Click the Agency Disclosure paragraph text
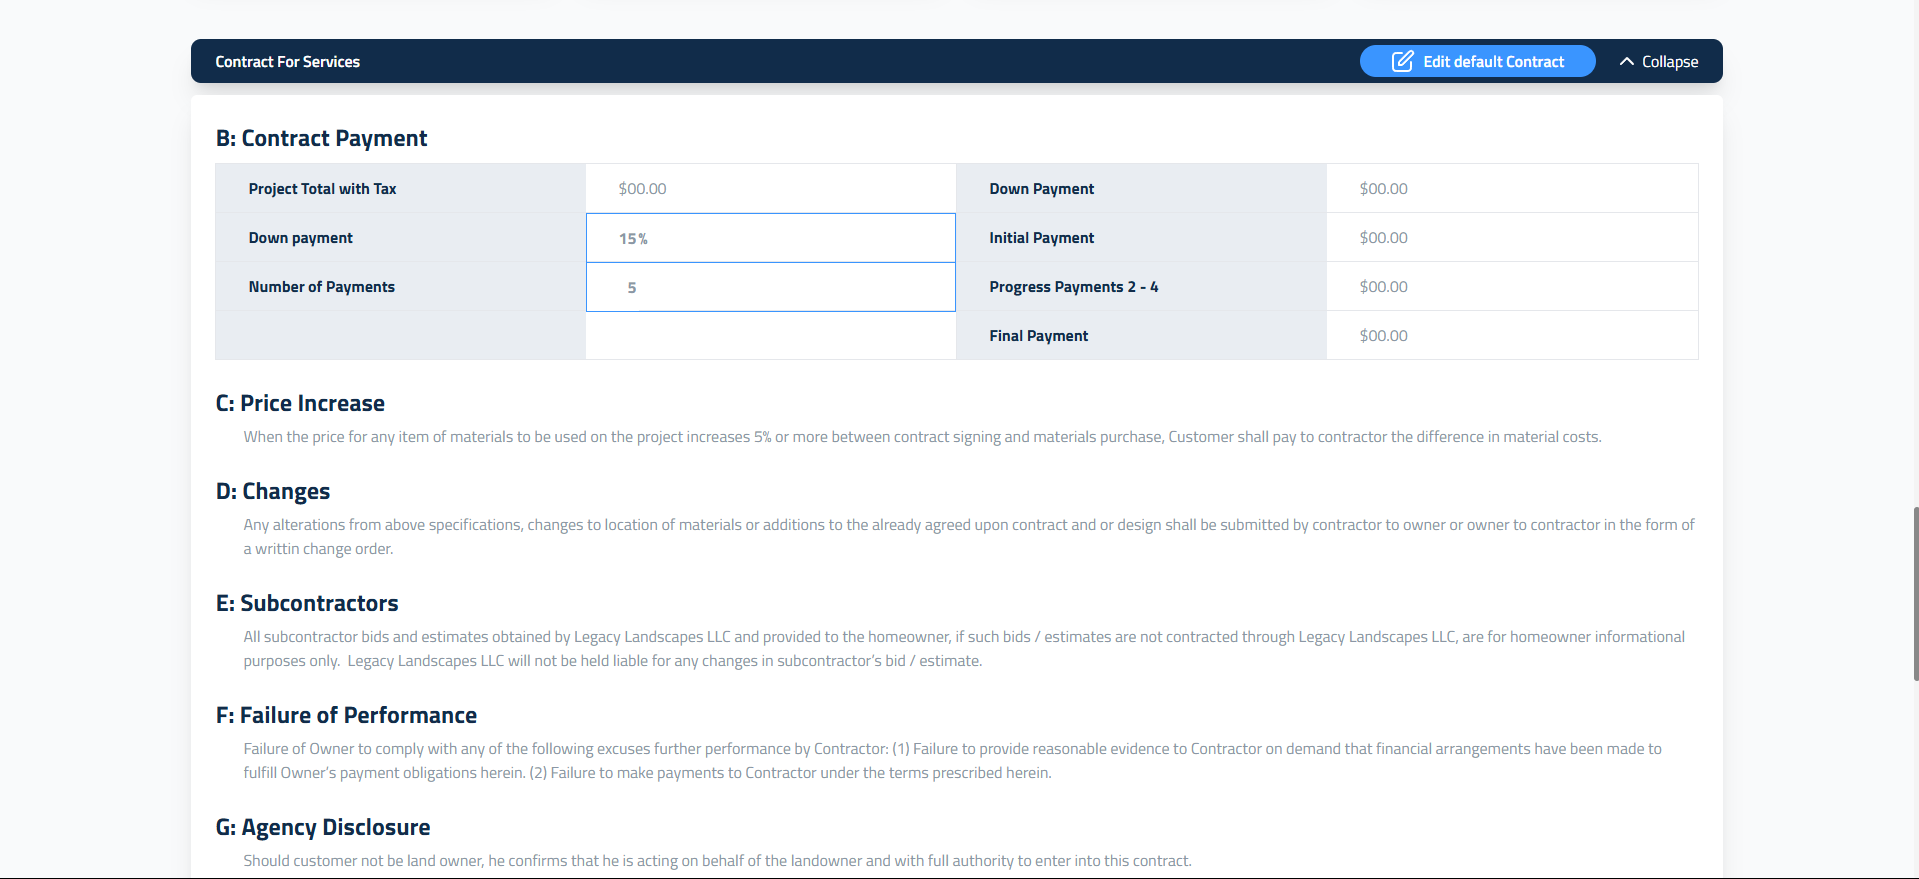1919x879 pixels. 717,861
